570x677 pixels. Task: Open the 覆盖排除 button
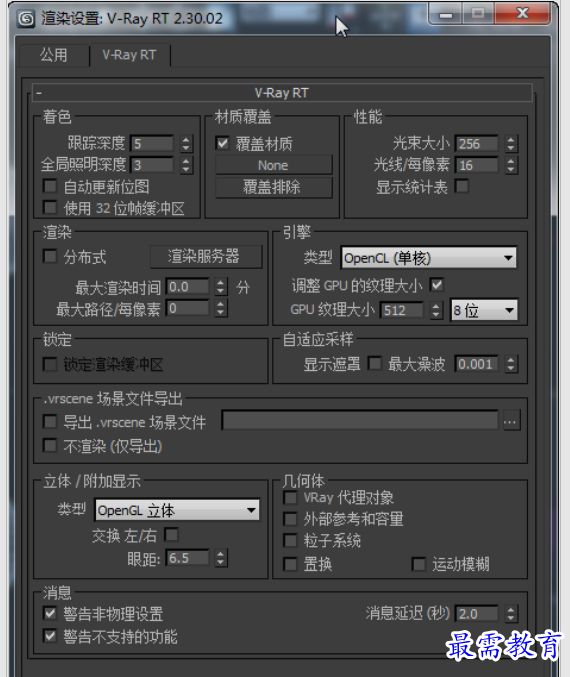(x=274, y=187)
